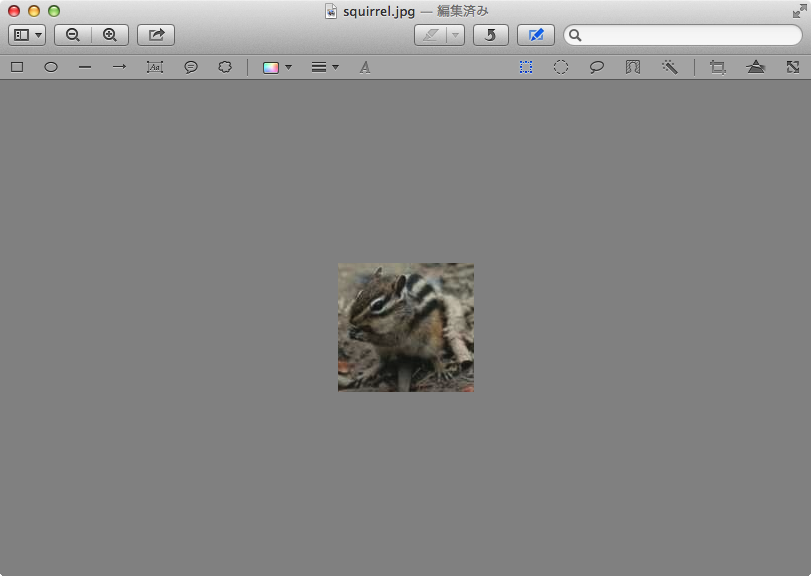Select the rectangle shape tool
Image resolution: width=811 pixels, height=576 pixels.
(x=17, y=67)
